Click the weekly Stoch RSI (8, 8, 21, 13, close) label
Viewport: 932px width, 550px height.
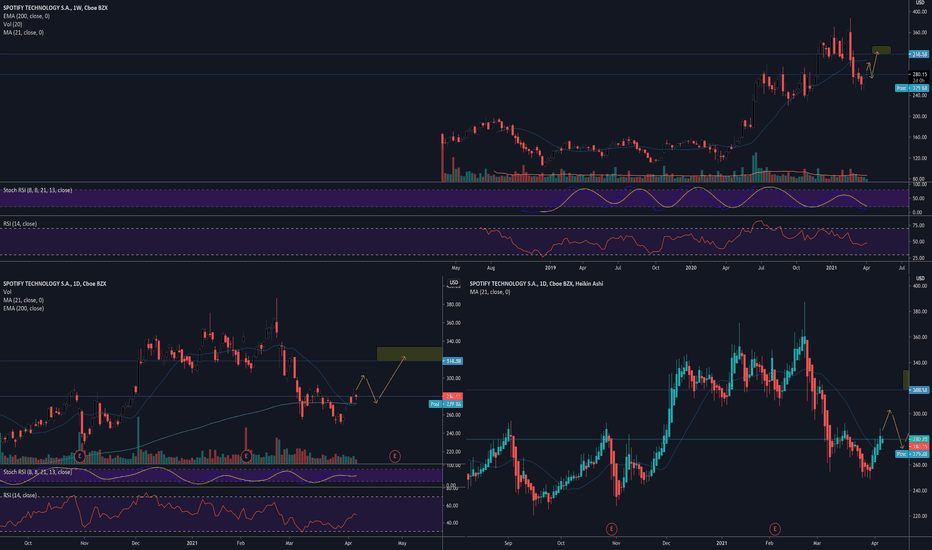(x=37, y=190)
